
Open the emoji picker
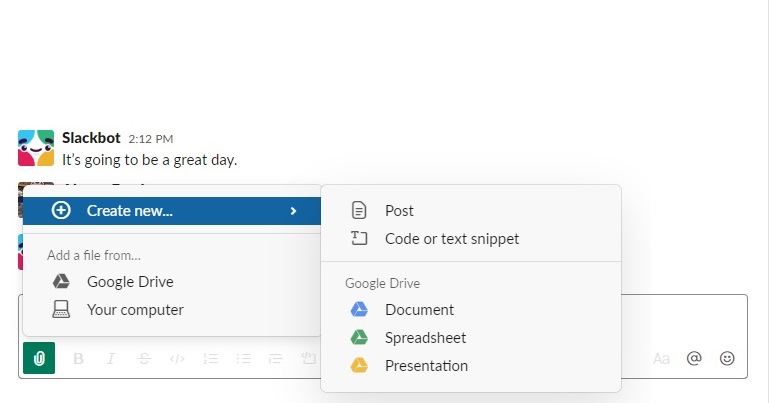pos(727,358)
